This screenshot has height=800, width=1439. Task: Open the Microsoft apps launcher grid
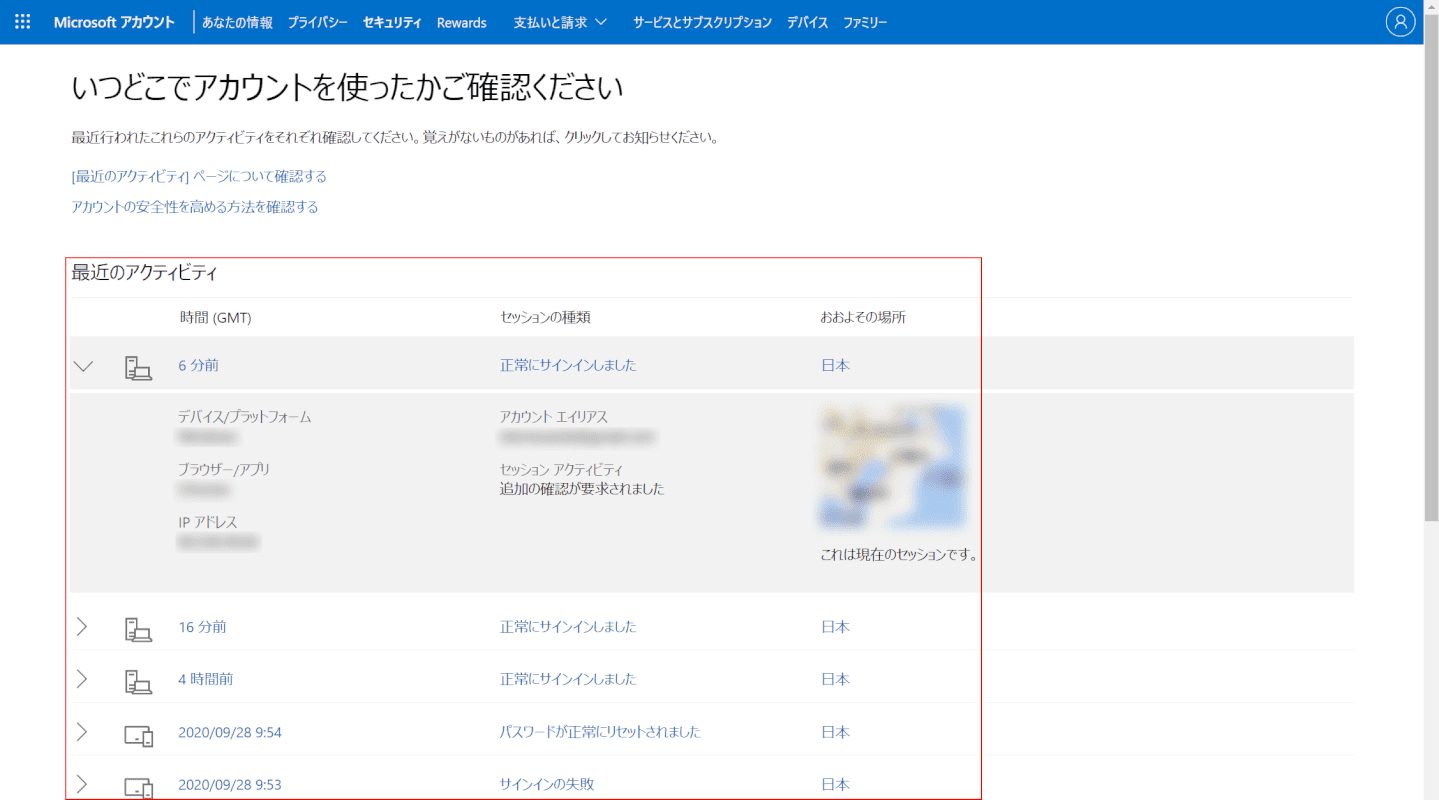pos(22,22)
